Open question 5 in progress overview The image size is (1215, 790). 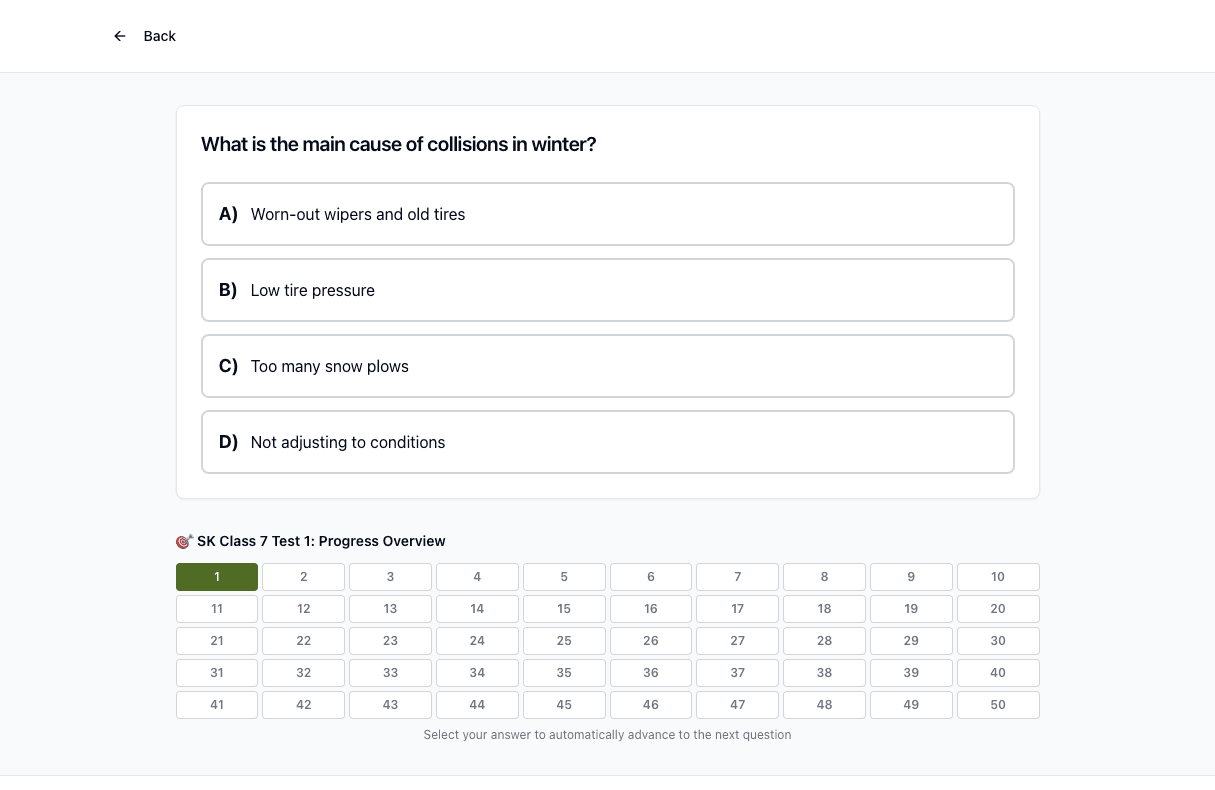pyautogui.click(x=564, y=577)
